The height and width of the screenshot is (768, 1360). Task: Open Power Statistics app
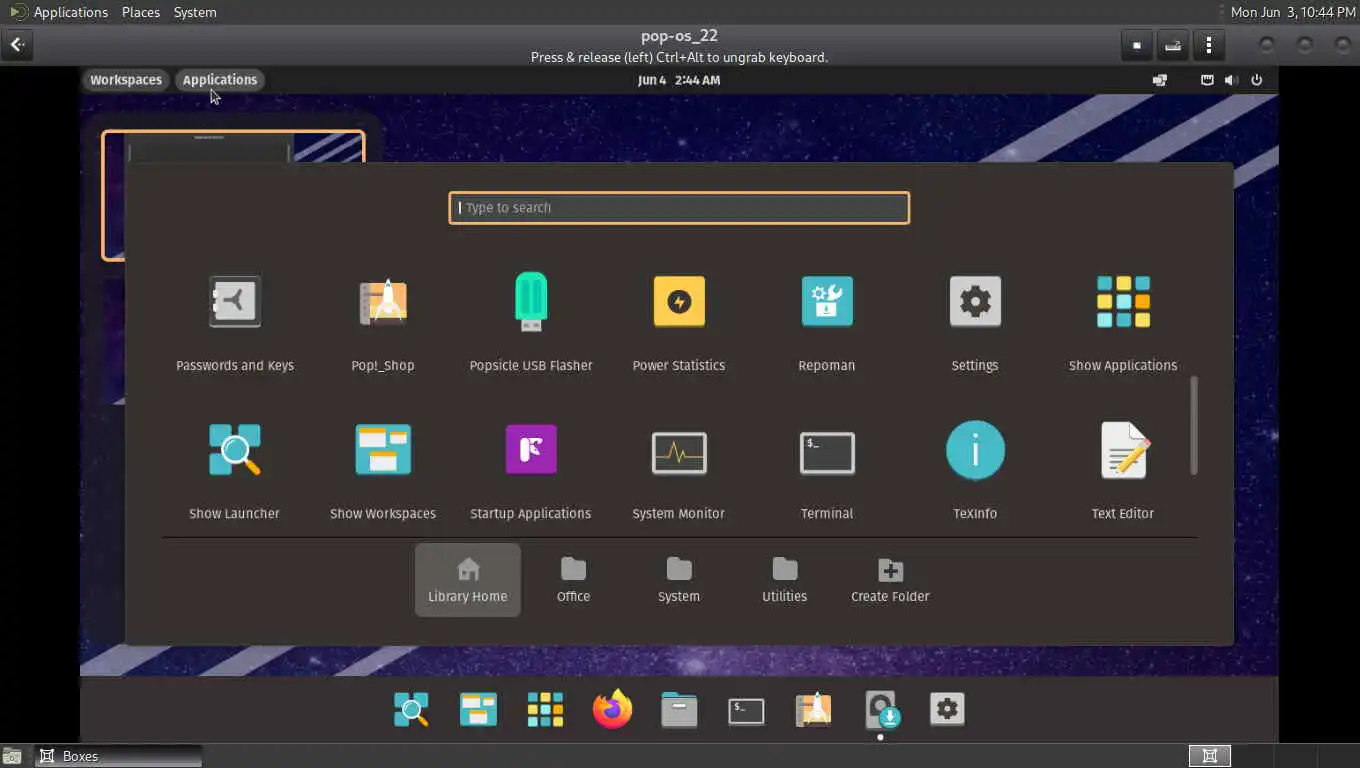[x=679, y=323]
